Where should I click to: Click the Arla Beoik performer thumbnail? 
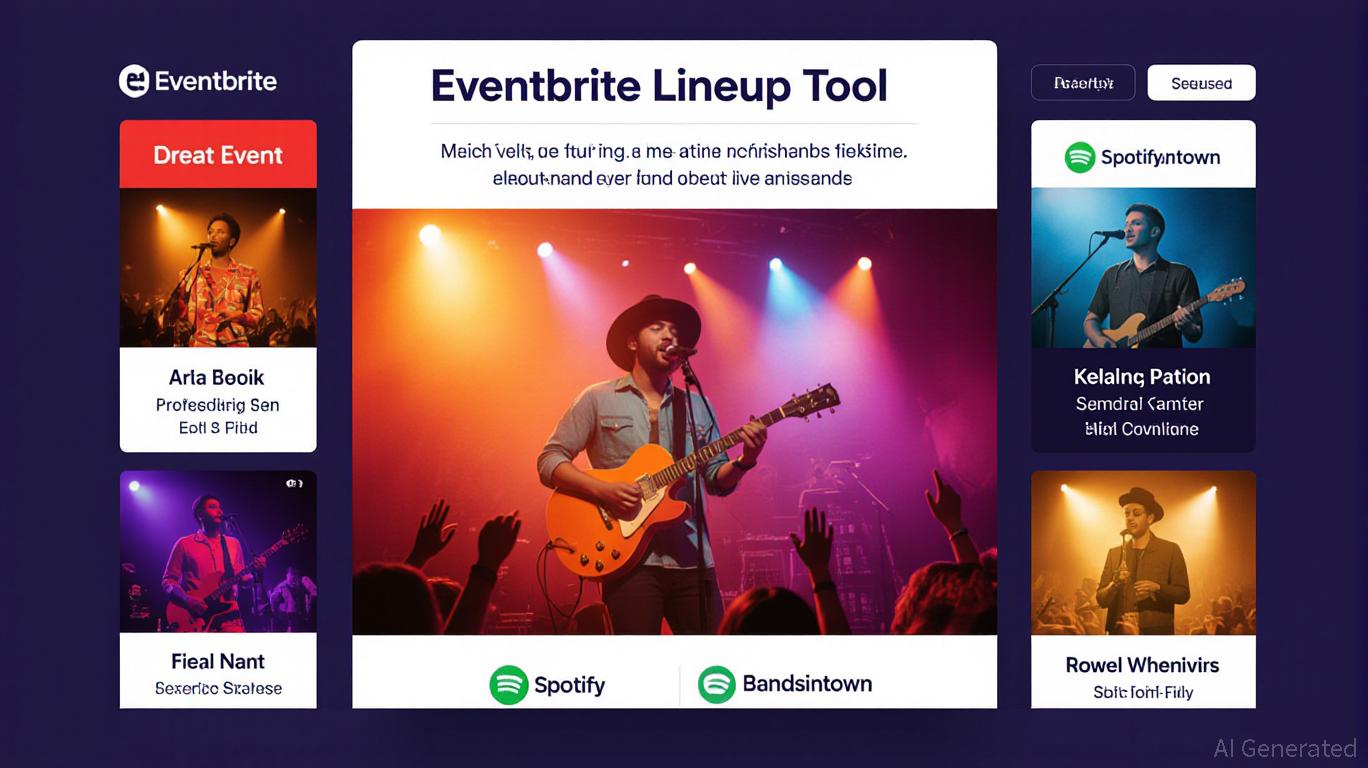(218, 267)
